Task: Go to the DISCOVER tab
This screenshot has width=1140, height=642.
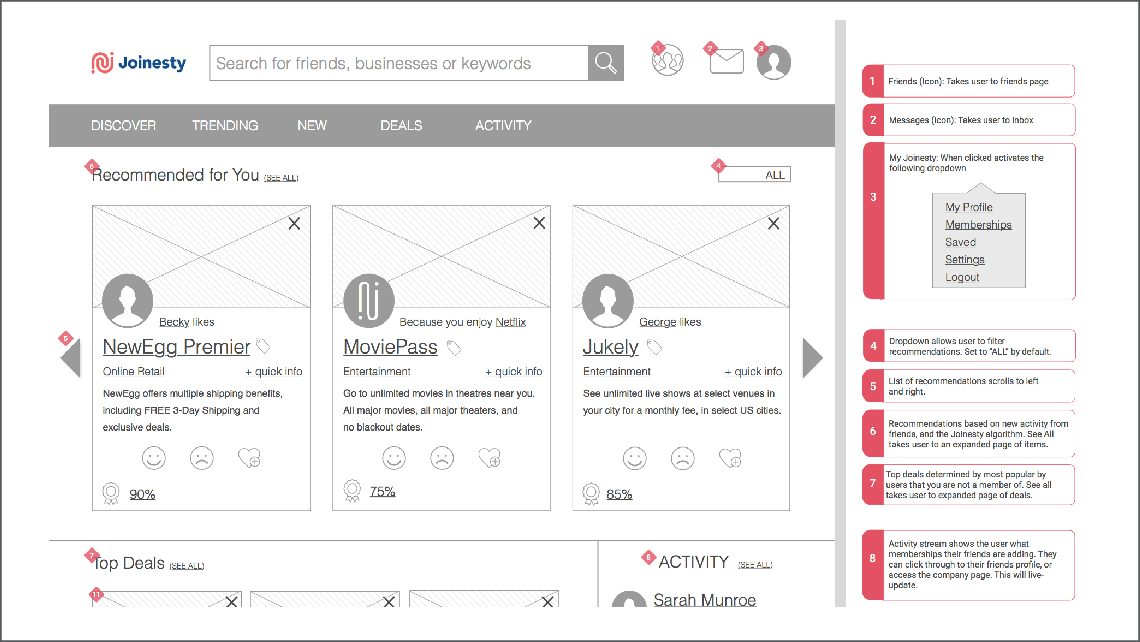Action: point(124,125)
